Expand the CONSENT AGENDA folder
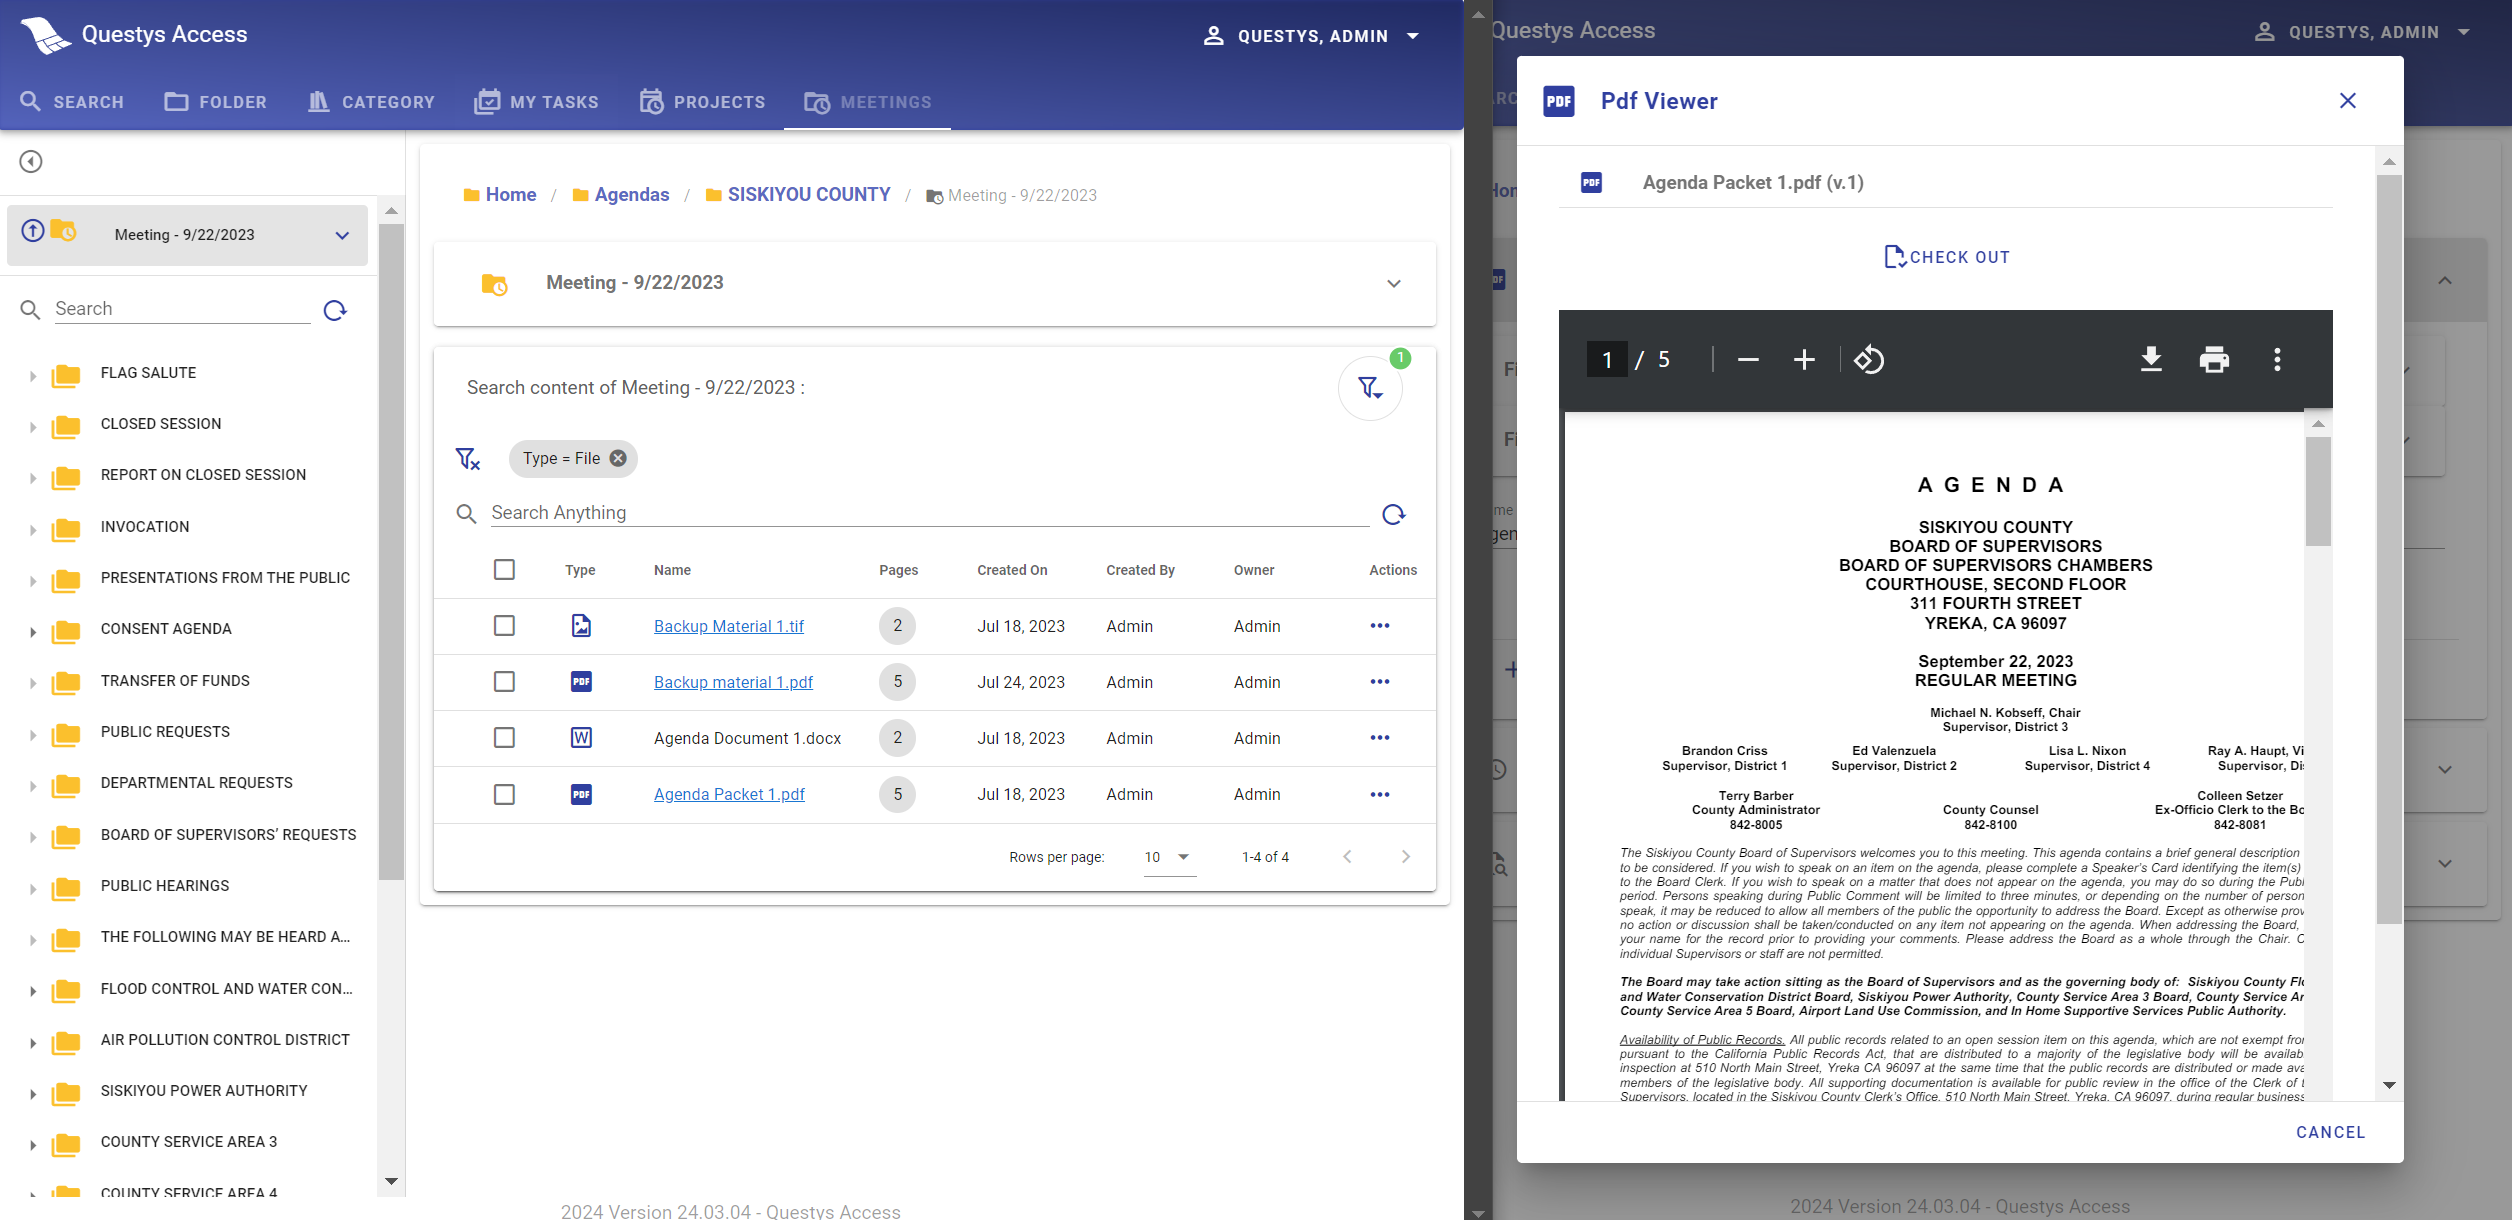Viewport: 2512px width, 1220px height. (x=32, y=632)
